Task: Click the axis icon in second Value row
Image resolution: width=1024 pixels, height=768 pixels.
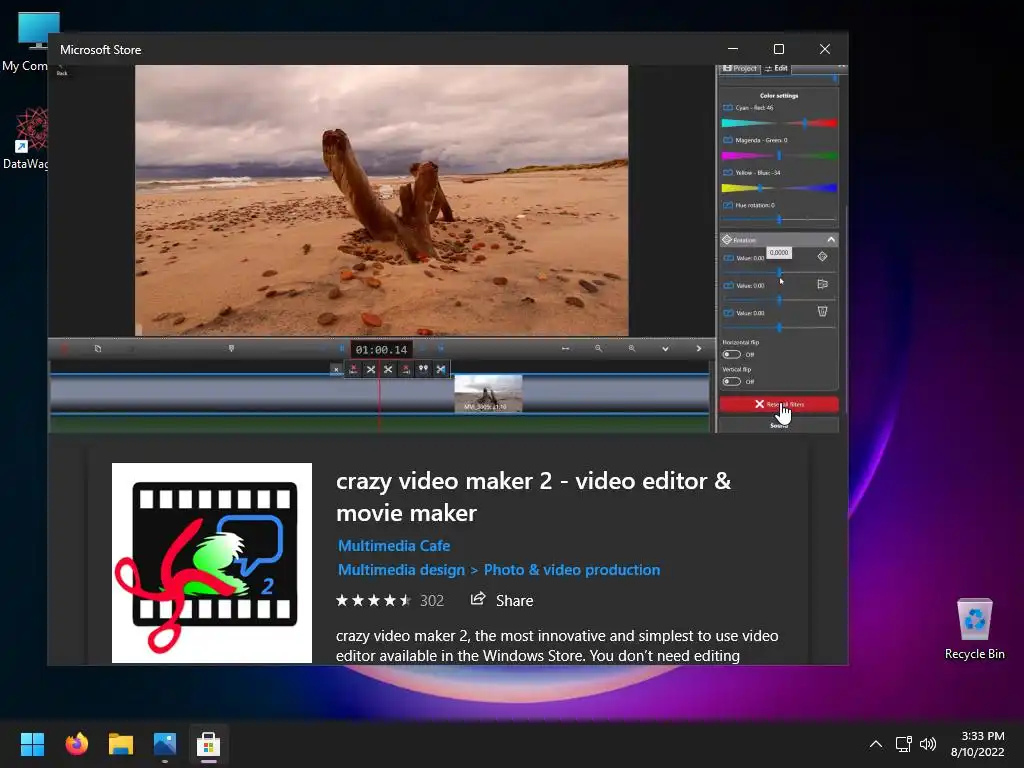Action: coord(822,284)
